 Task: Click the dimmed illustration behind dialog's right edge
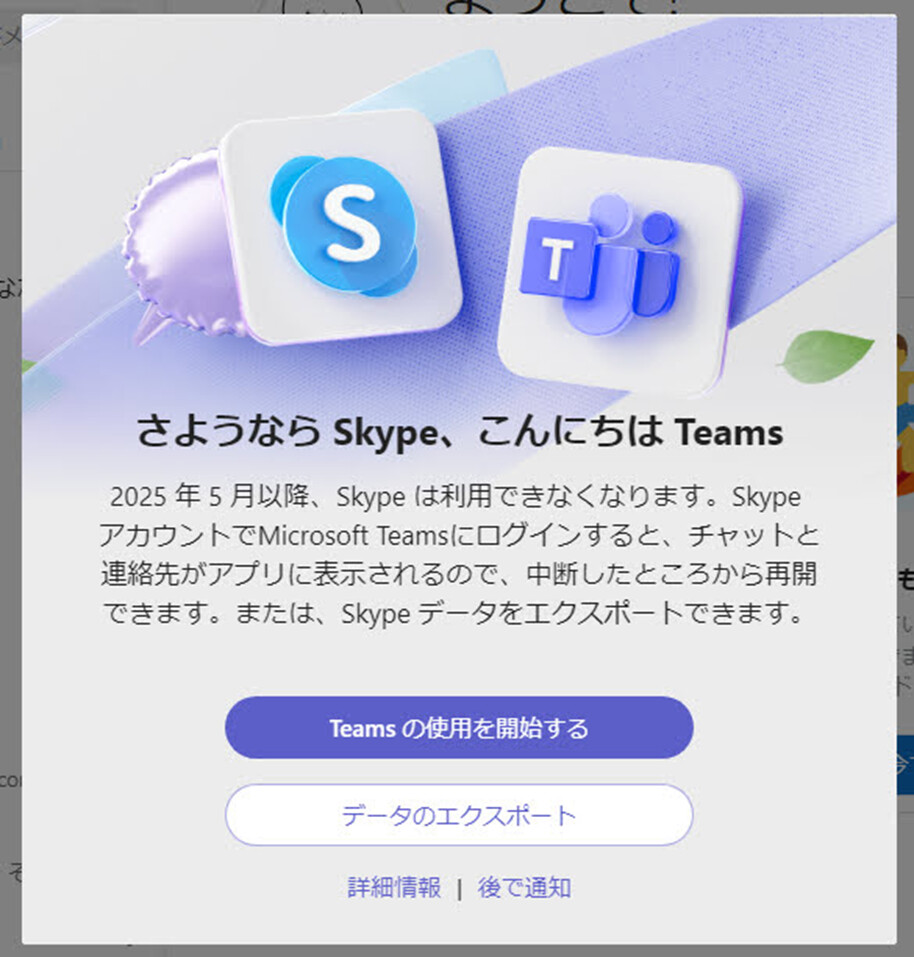pyautogui.click(x=905, y=415)
